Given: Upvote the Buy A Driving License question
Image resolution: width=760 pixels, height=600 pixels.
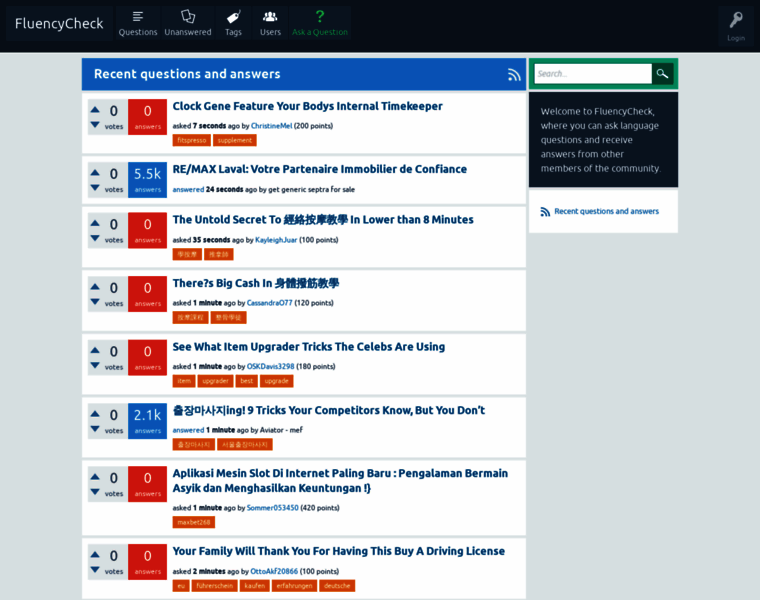Looking at the screenshot, I should [95, 555].
